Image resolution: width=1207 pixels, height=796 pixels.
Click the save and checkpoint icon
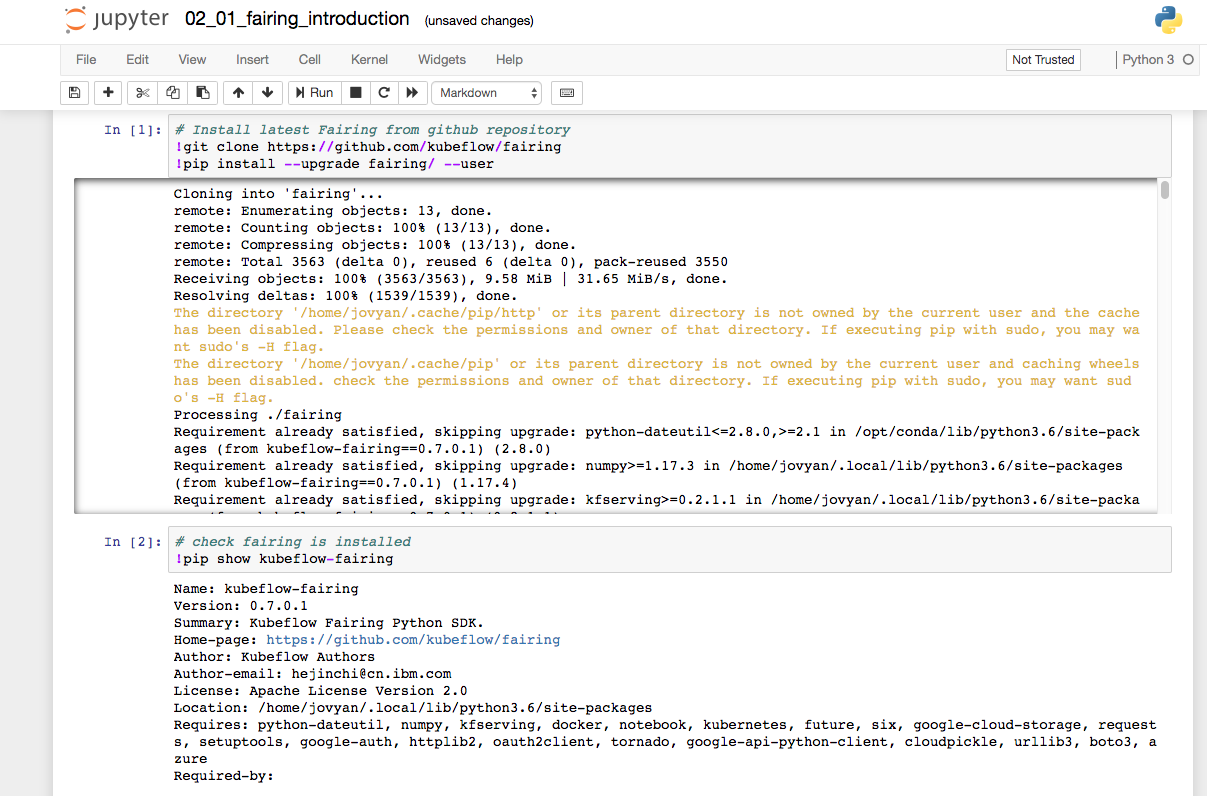(x=74, y=93)
